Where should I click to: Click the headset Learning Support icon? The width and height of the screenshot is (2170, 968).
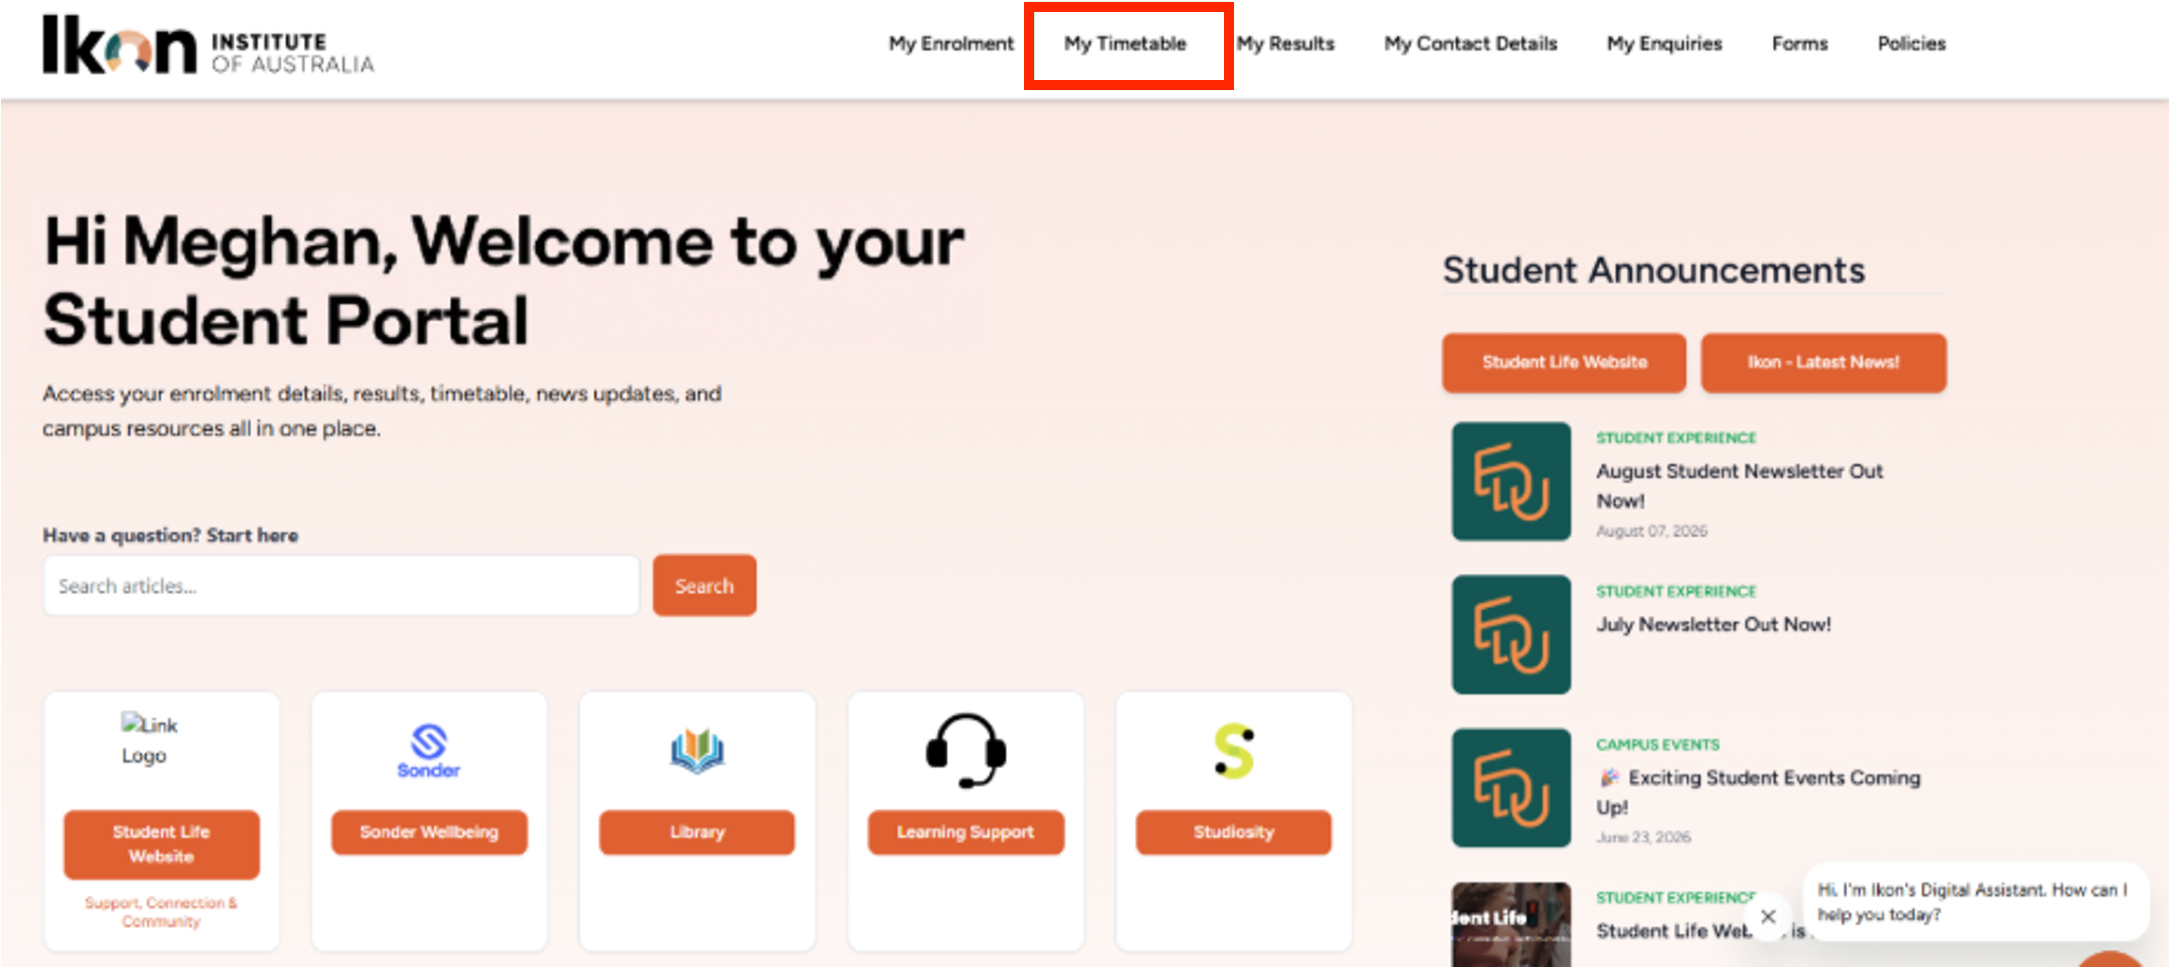click(965, 750)
